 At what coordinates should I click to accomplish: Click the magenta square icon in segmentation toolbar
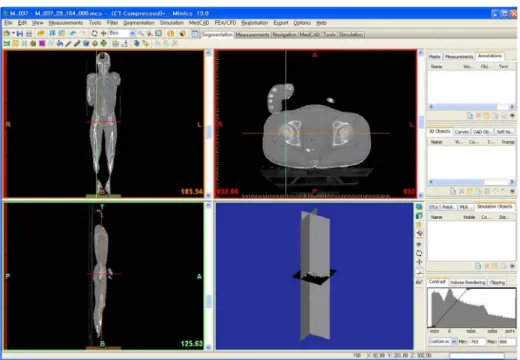coord(42,43)
